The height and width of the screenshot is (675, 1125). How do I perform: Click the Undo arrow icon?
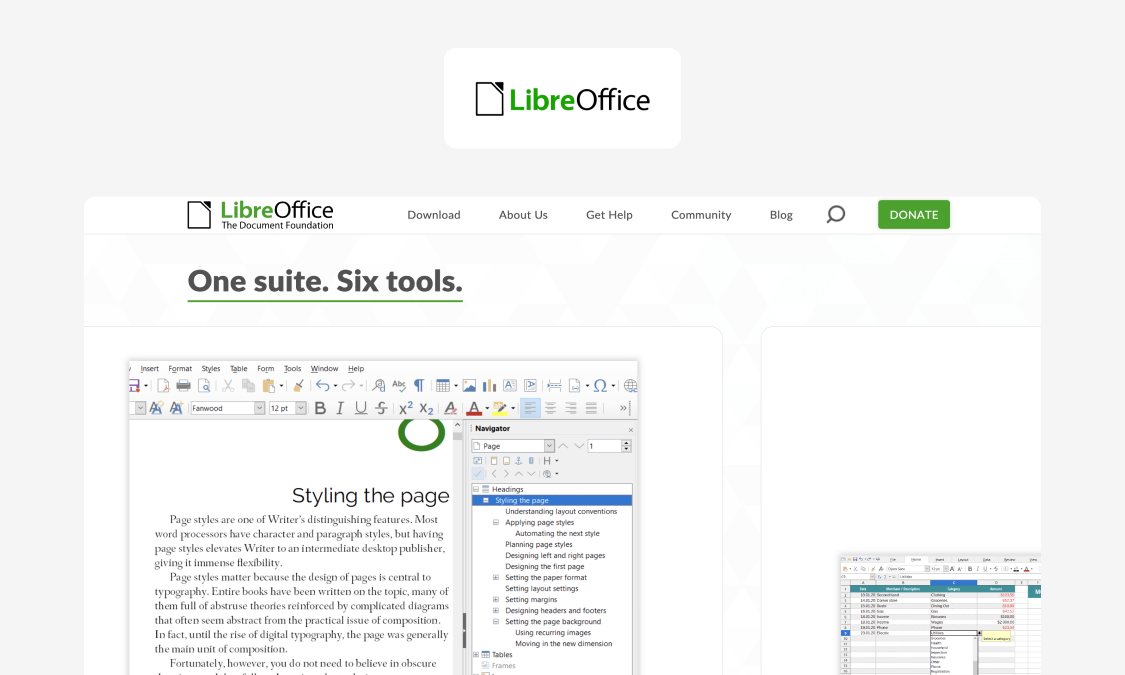pyautogui.click(x=323, y=385)
